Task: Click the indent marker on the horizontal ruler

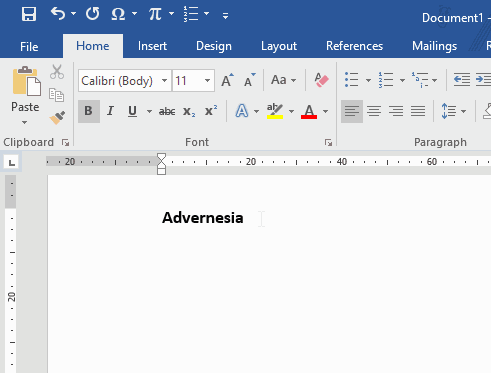Action: pos(161,164)
